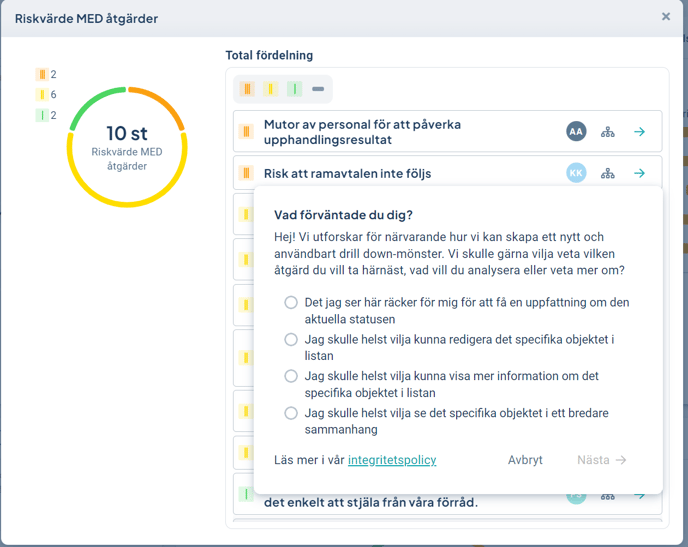The height and width of the screenshot is (547, 688).
Task: Close the Riskvärde MED åtgärder dialog
Action: pos(666,17)
